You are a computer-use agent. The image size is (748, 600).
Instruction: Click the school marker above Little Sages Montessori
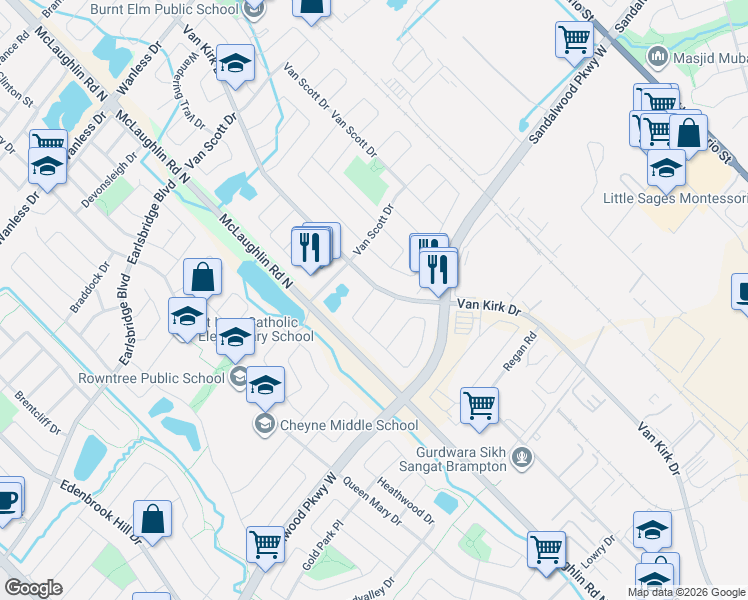pos(666,171)
